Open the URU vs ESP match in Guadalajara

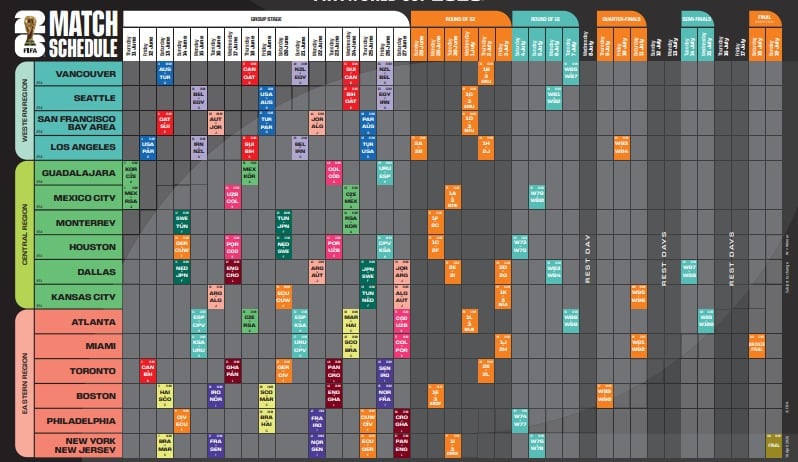[385, 173]
